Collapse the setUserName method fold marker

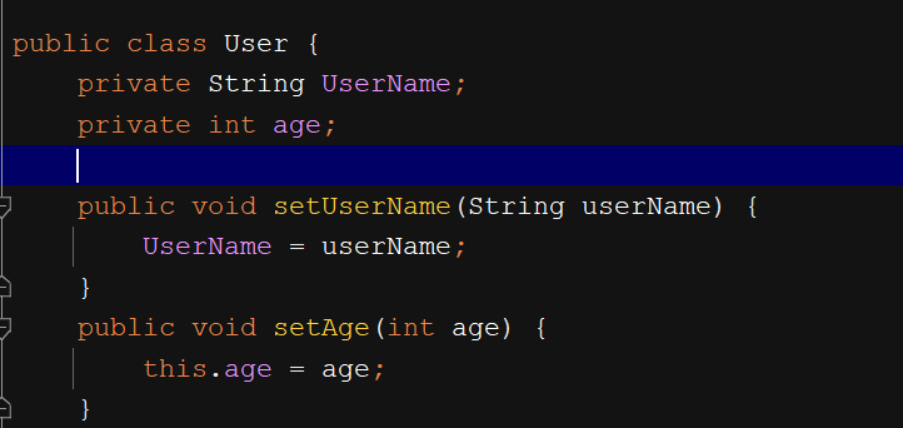[5, 206]
